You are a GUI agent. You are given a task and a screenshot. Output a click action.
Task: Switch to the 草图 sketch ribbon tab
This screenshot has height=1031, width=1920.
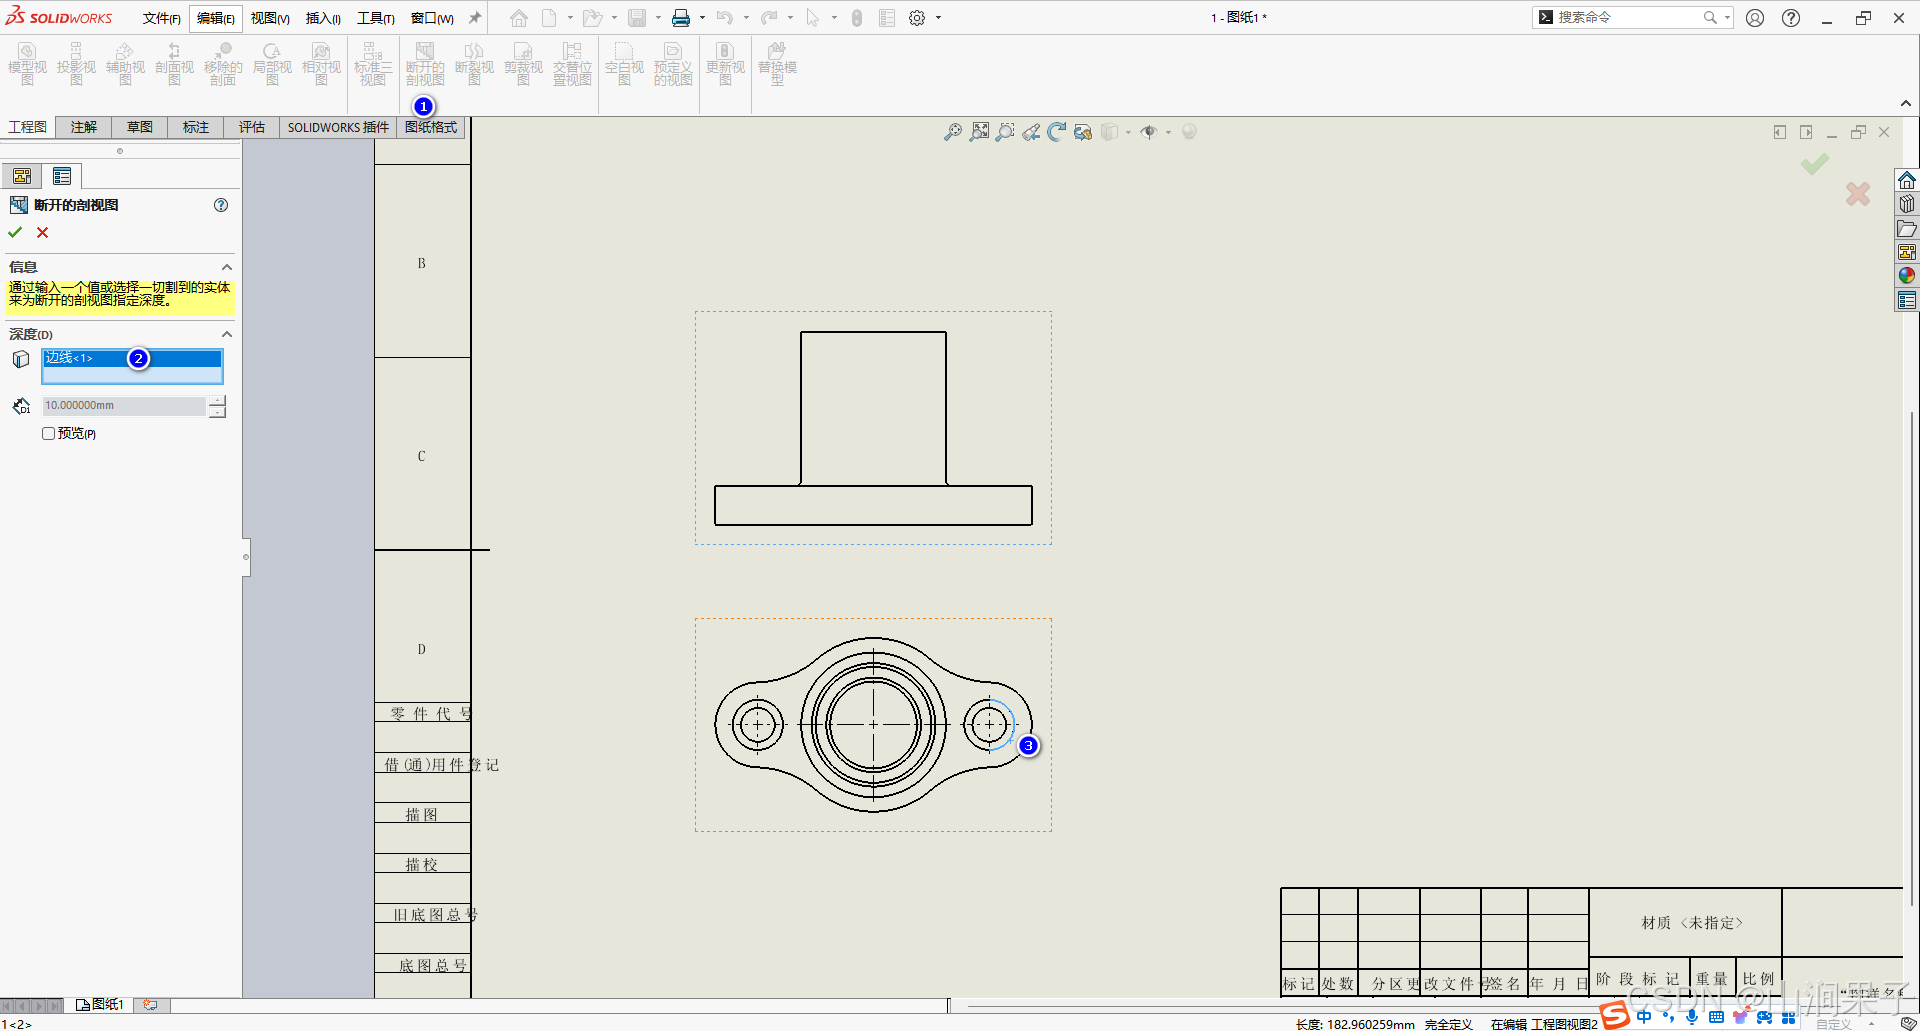140,127
